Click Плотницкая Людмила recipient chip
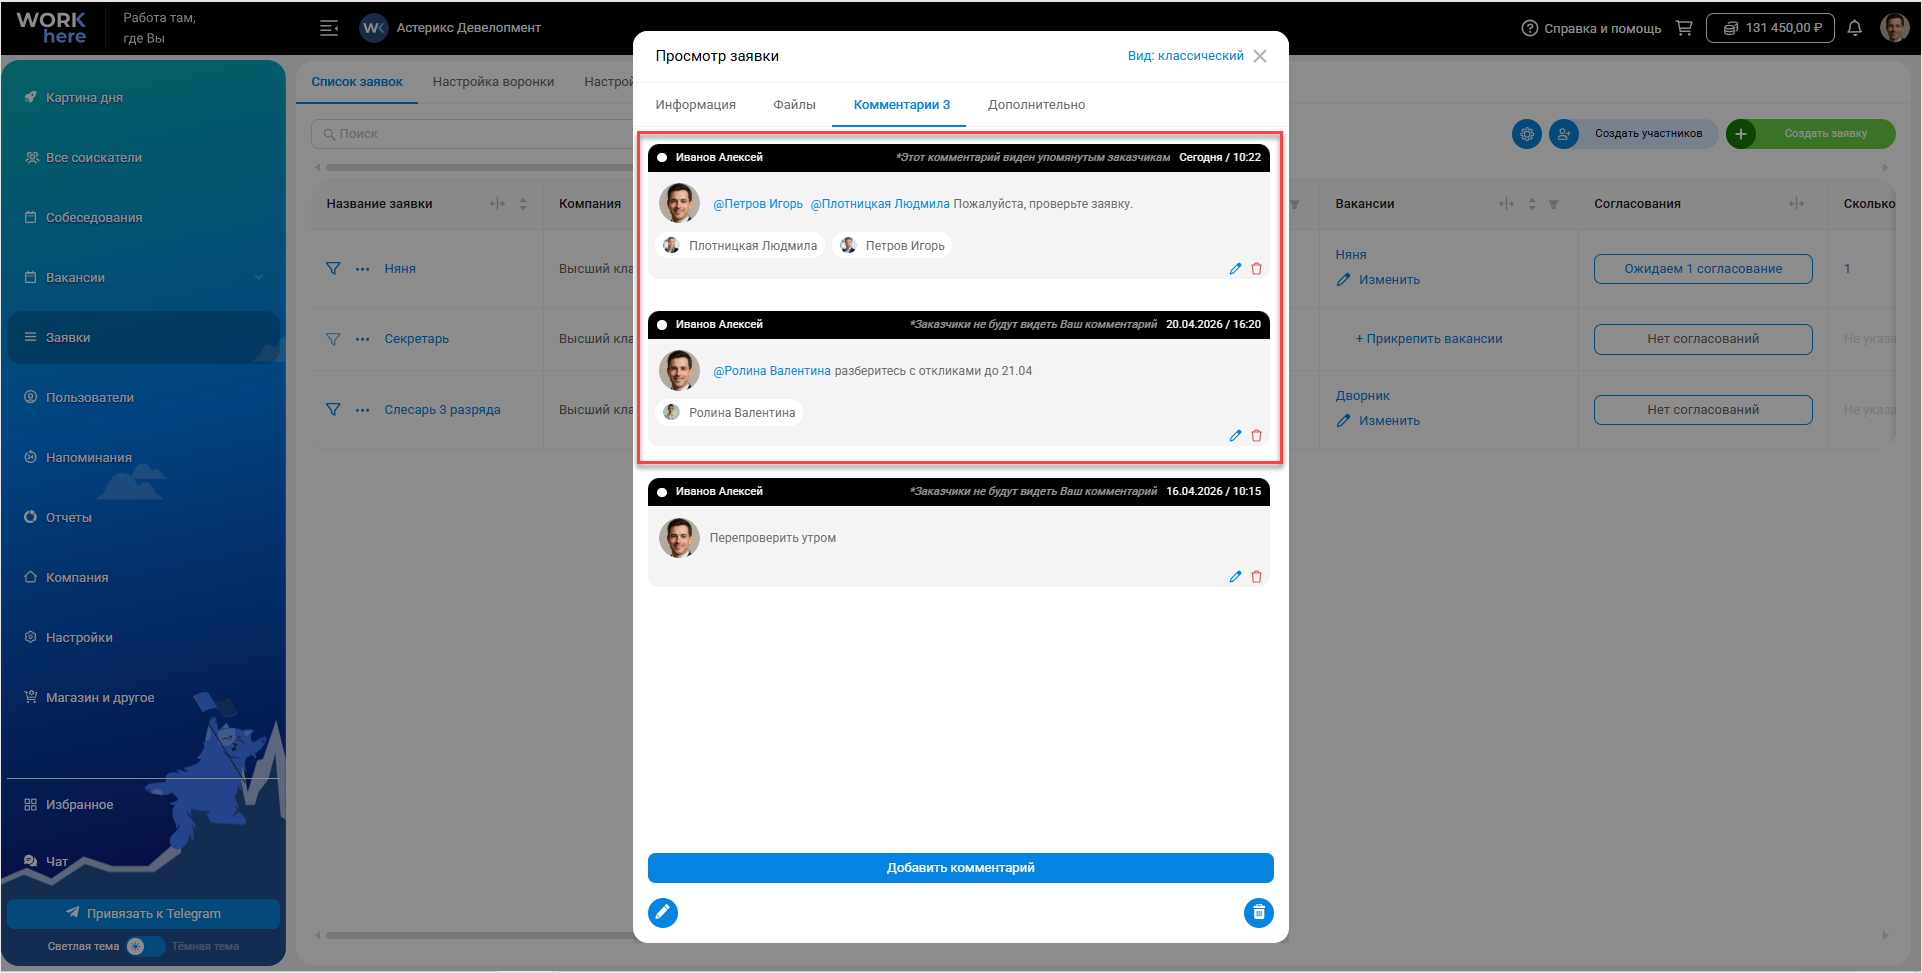Viewport: 1922px width, 973px height. [x=740, y=246]
